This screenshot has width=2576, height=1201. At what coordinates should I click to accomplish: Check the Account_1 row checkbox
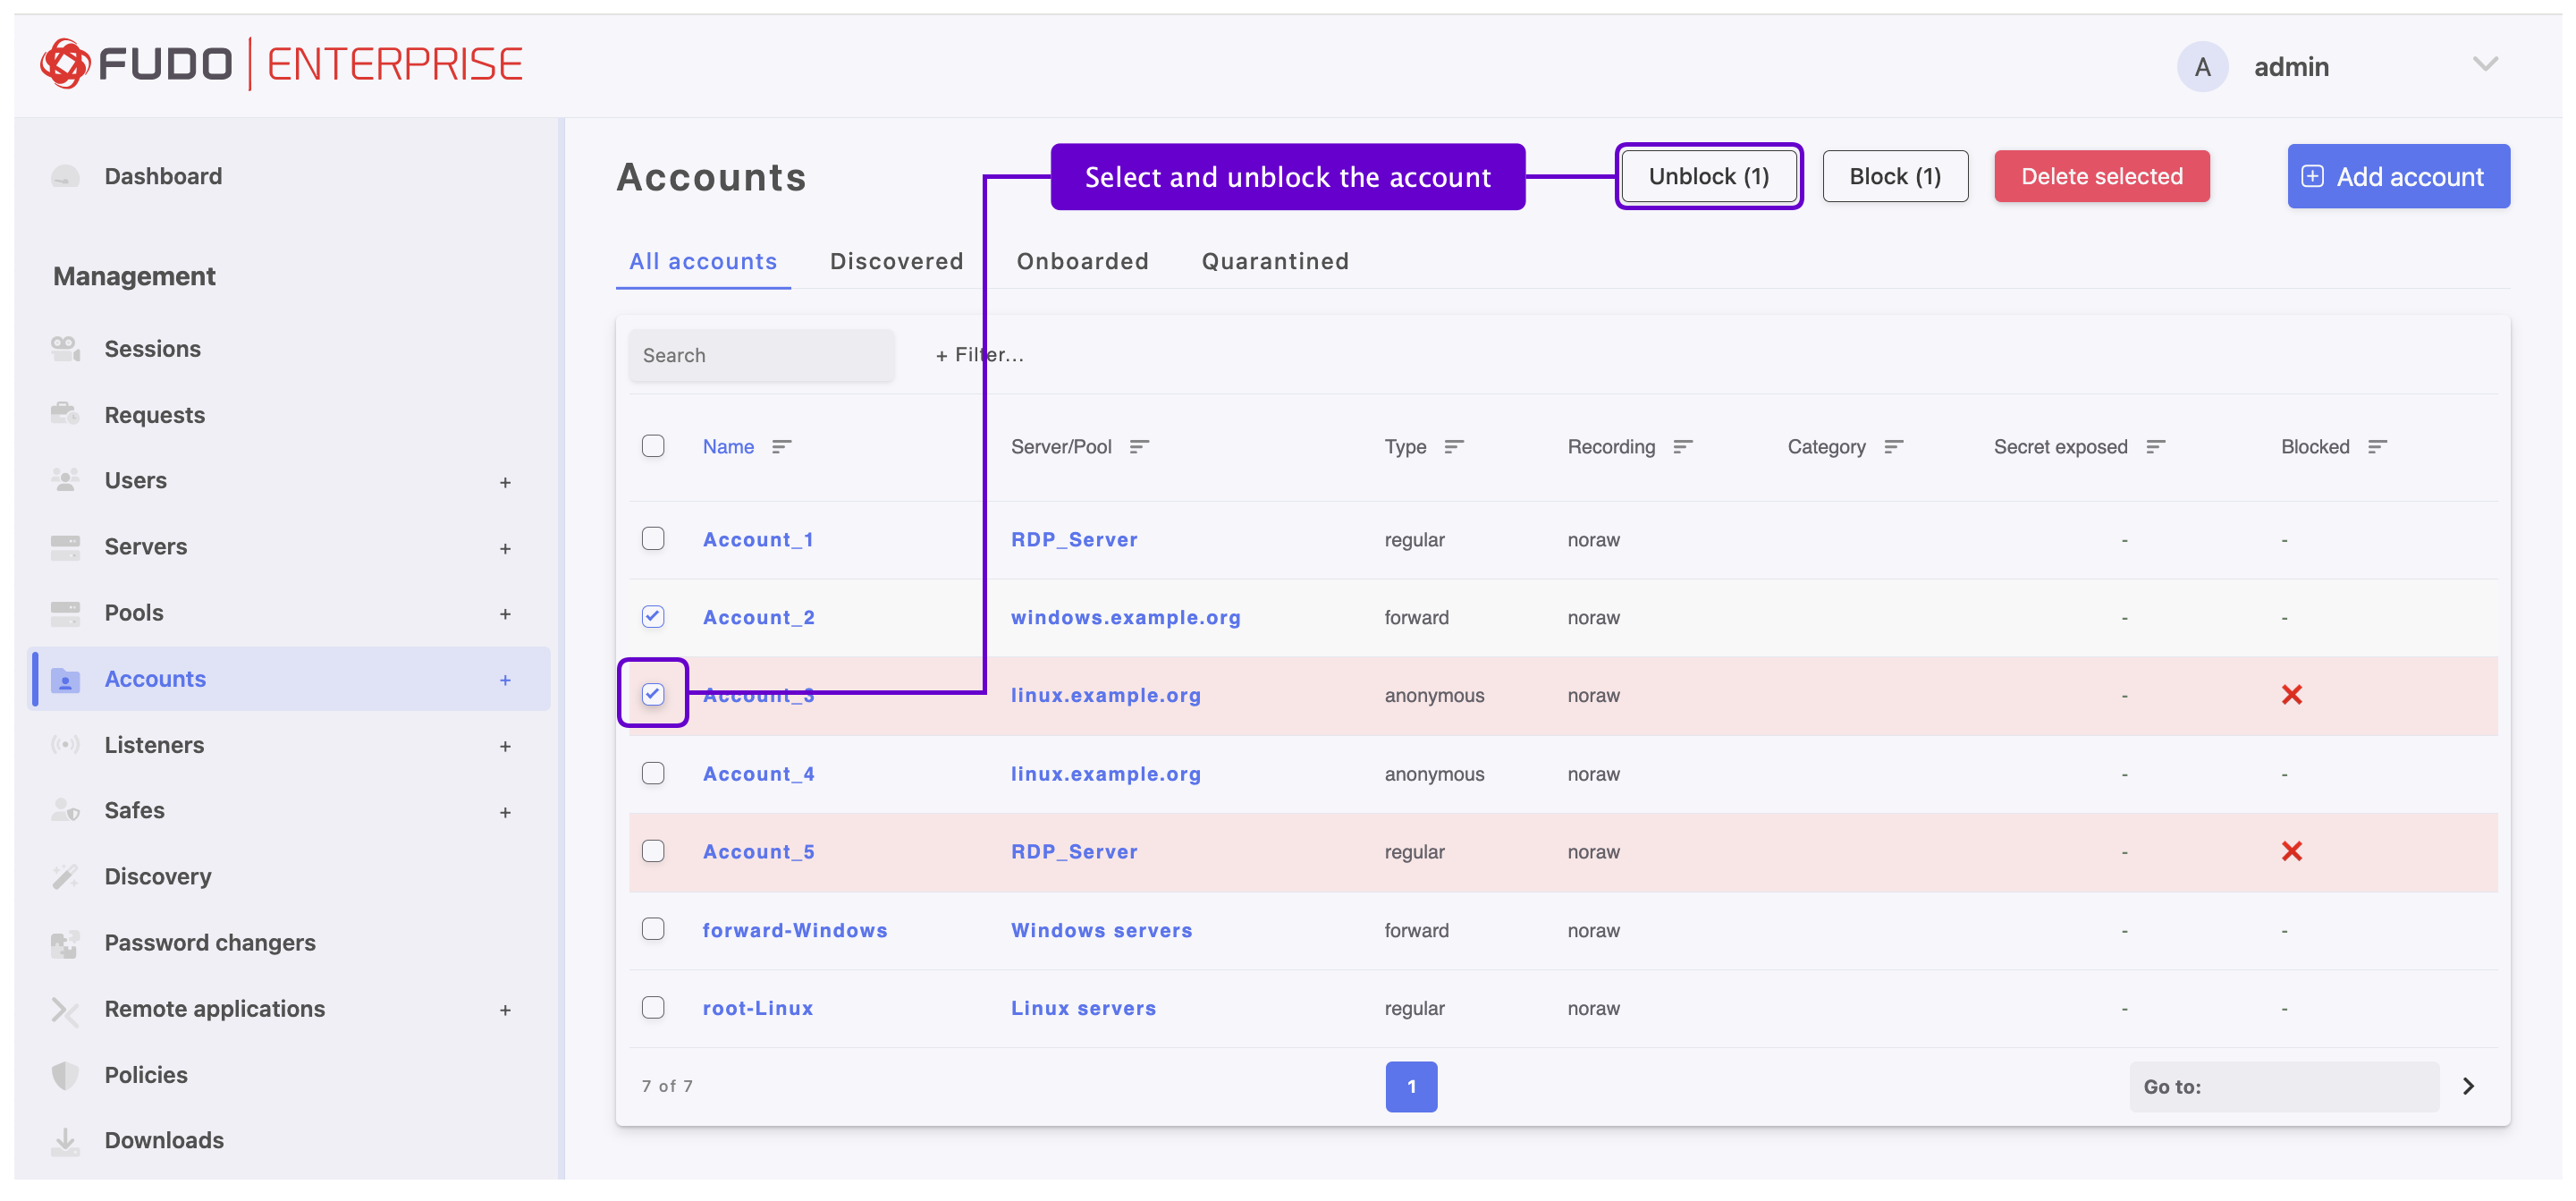(653, 539)
